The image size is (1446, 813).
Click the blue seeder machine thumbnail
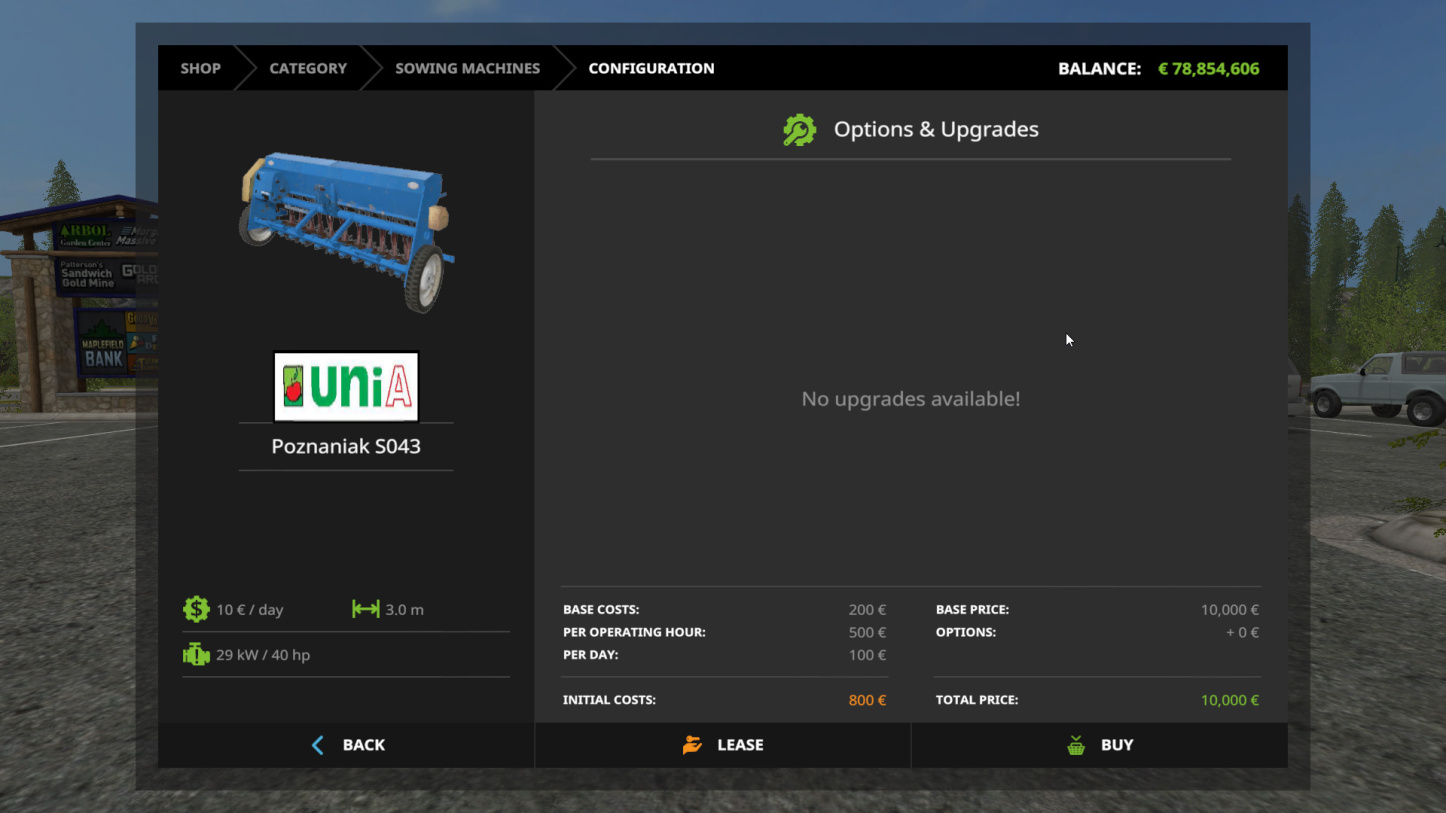[x=346, y=230]
